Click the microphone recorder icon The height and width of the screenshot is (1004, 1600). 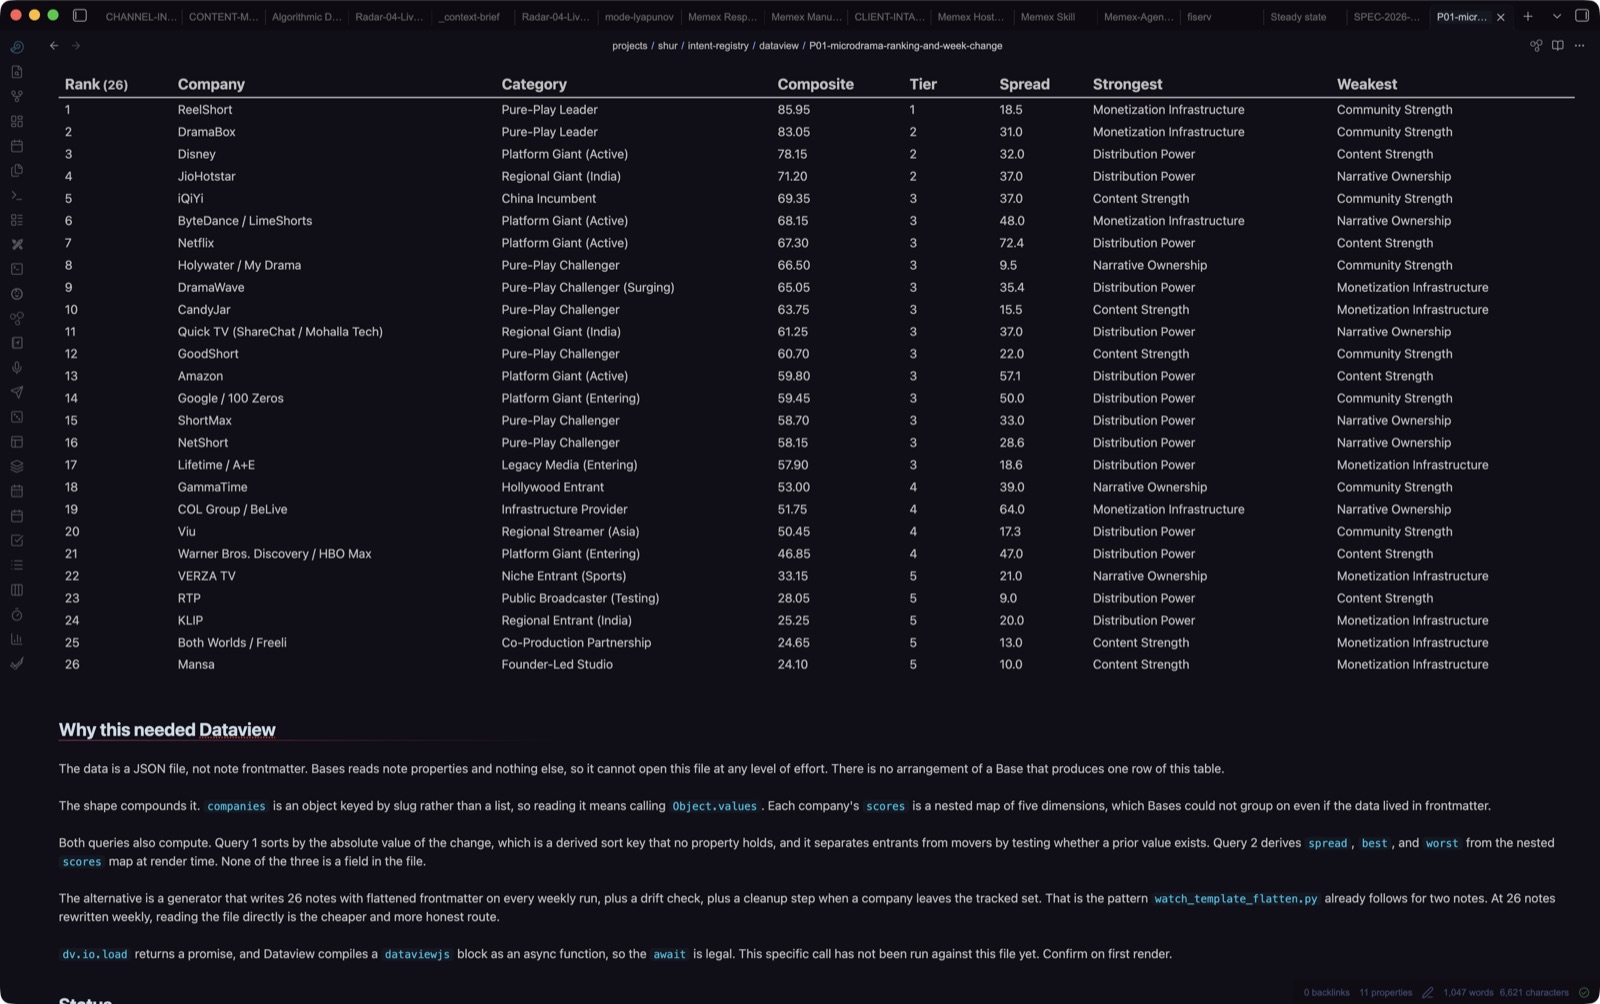point(17,368)
